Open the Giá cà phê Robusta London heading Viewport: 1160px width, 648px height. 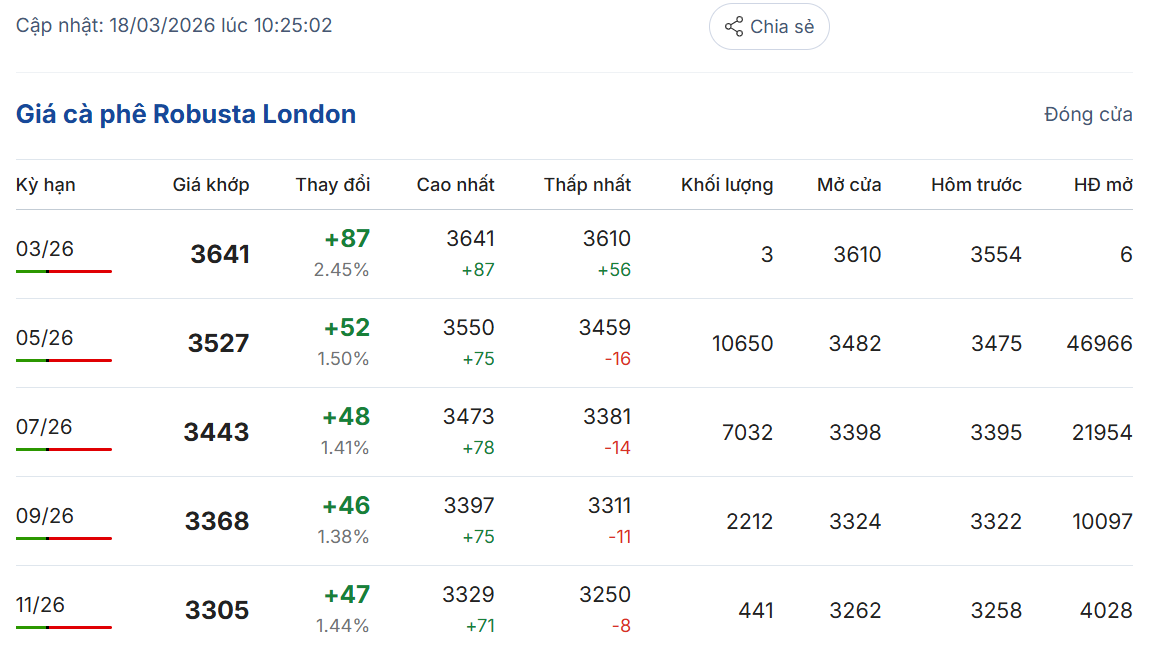pyautogui.click(x=186, y=114)
